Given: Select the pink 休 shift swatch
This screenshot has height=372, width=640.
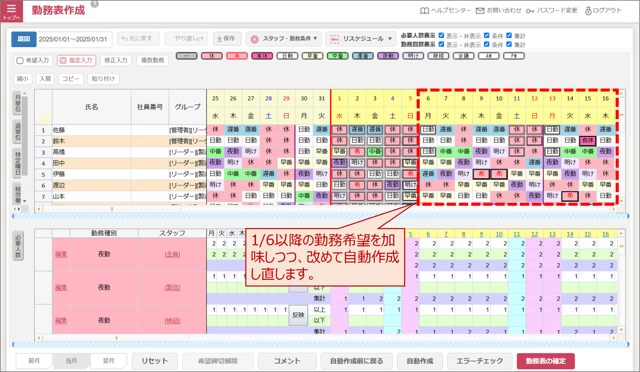Looking at the screenshot, I should tap(211, 56).
